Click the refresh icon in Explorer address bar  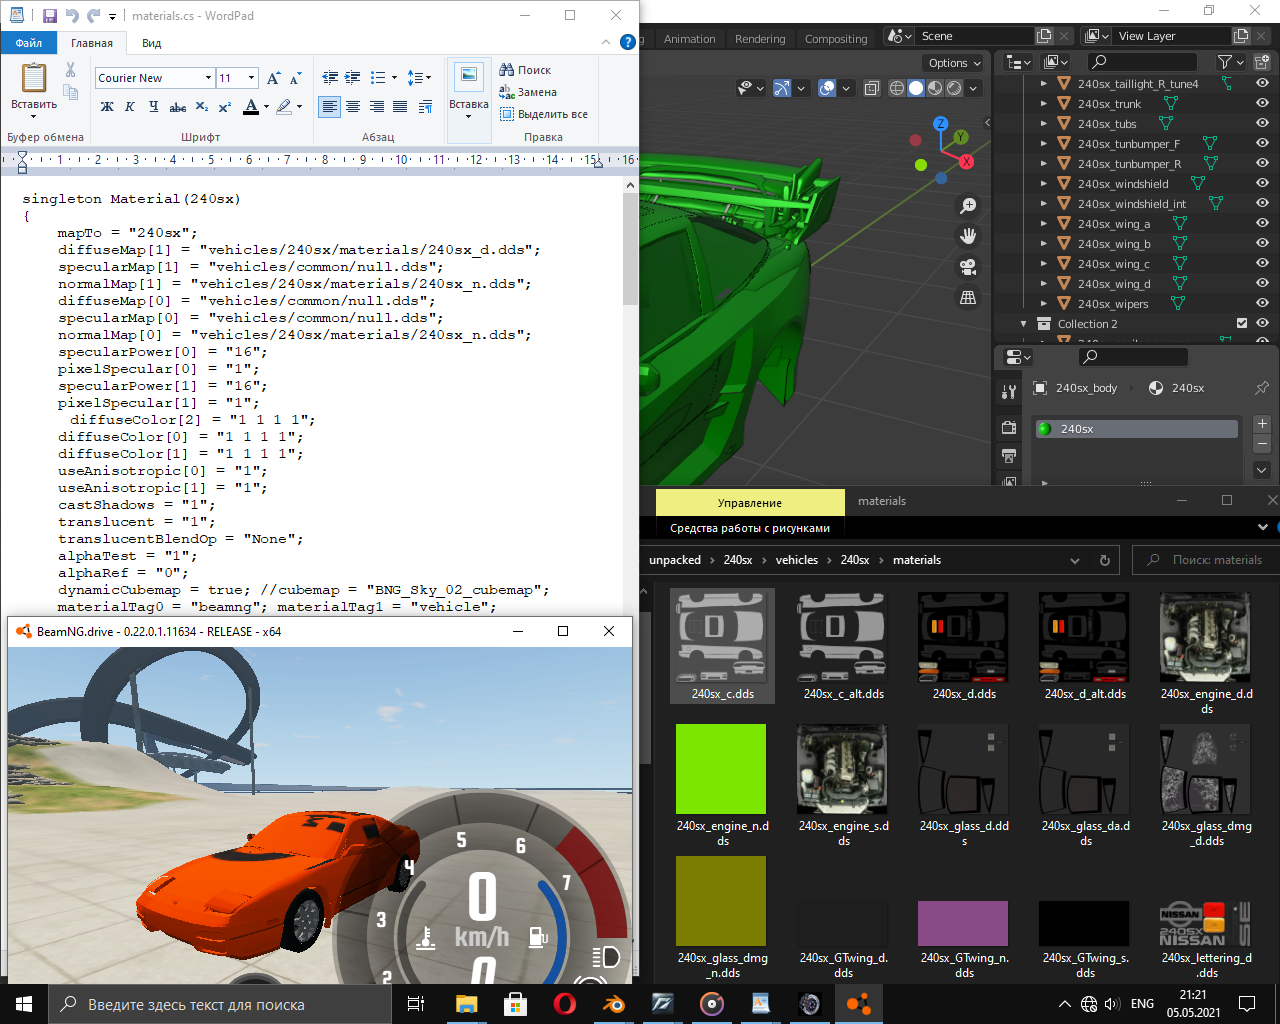1105,560
